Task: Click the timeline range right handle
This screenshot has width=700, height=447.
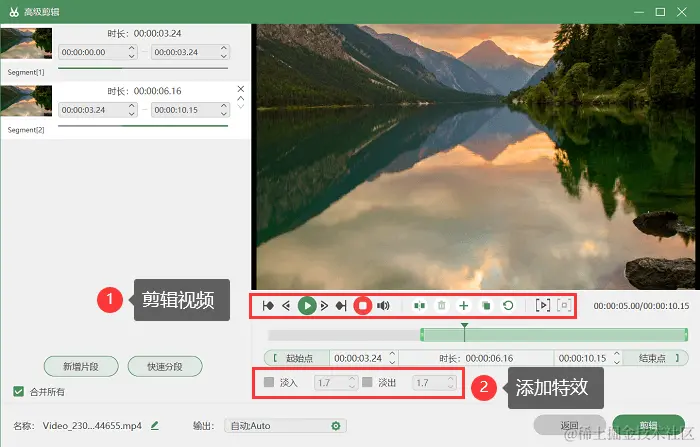Action: (686, 334)
